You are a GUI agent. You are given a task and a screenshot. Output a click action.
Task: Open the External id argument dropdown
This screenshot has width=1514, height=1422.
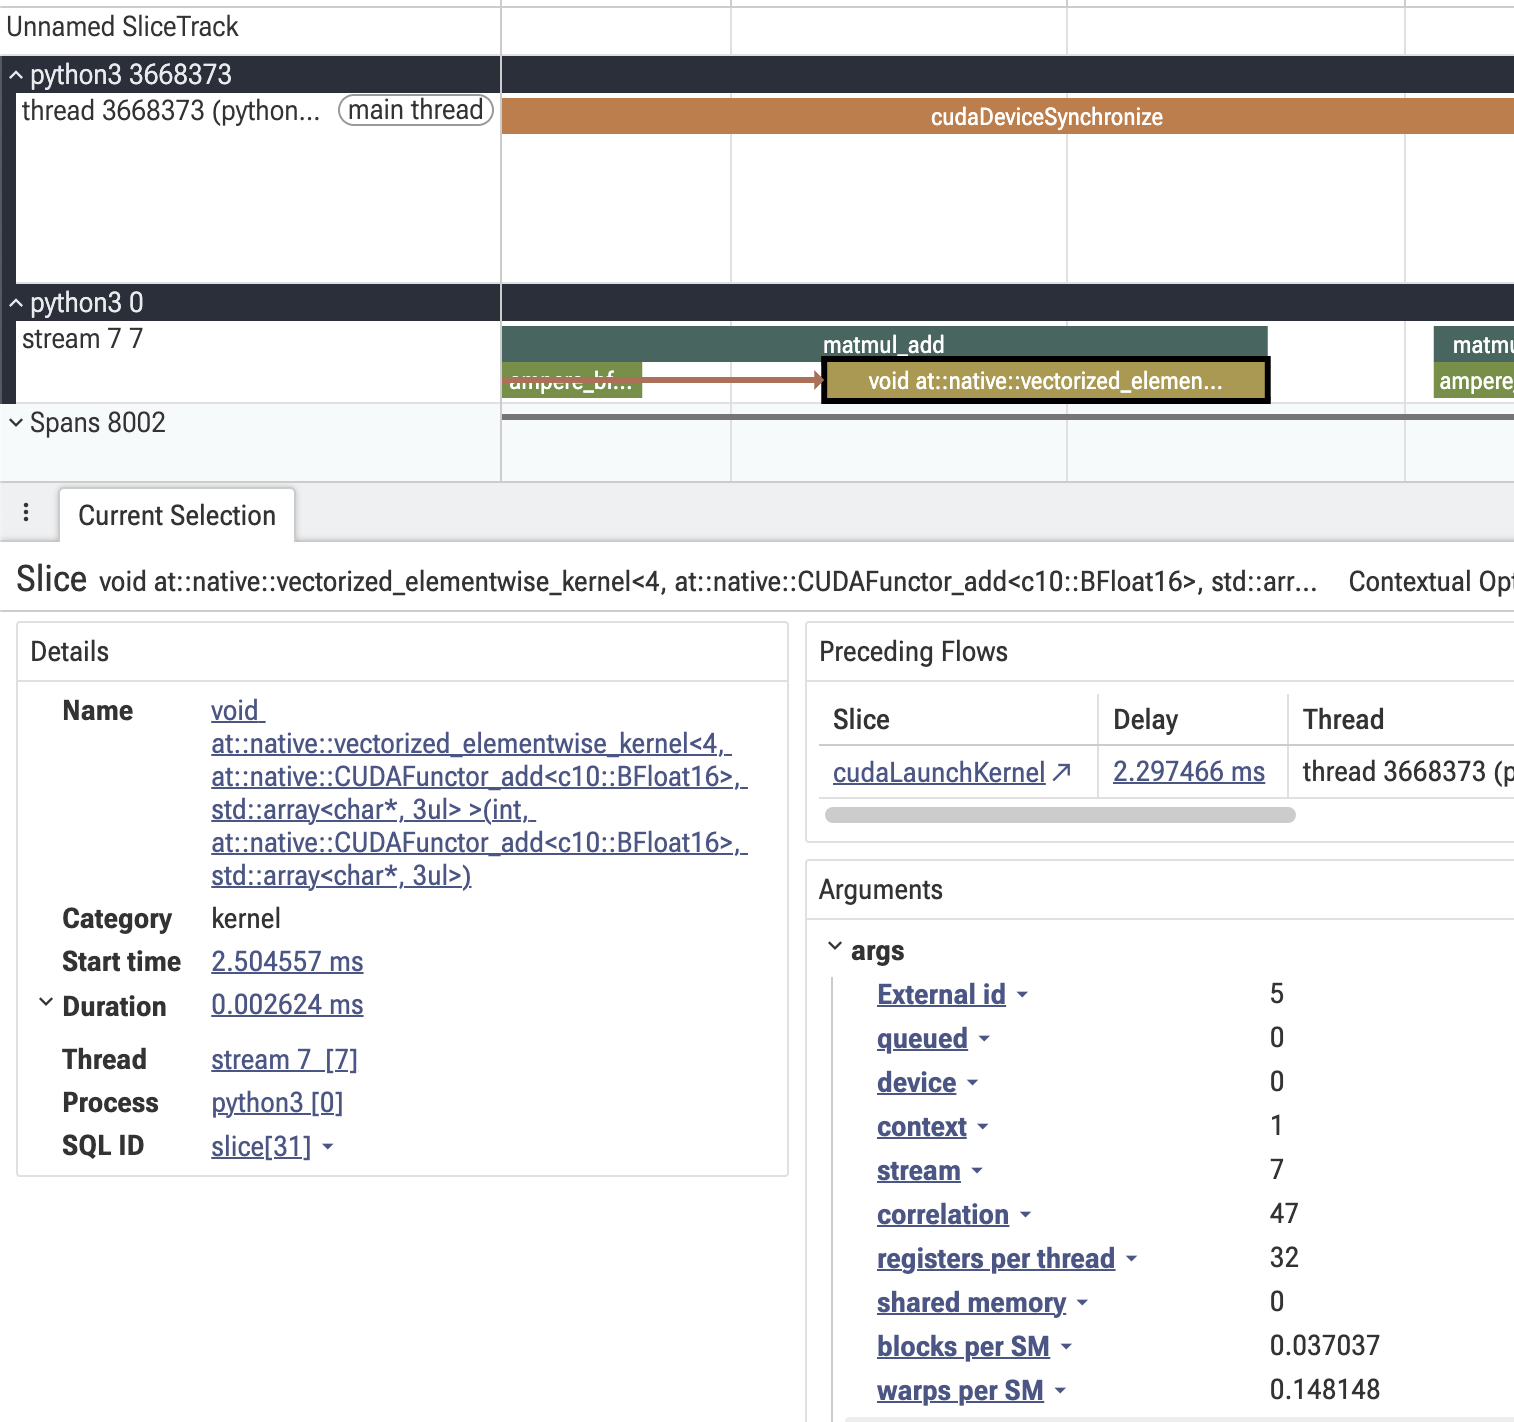point(1022,995)
